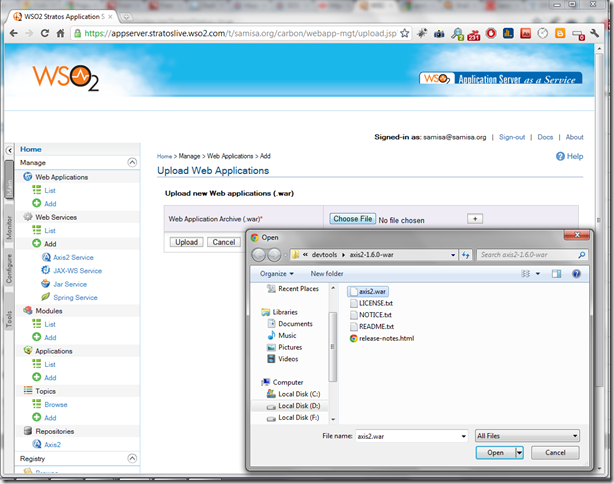This screenshot has height=484, width=614.
Task: Select the release-notes.html file
Action: click(x=382, y=338)
